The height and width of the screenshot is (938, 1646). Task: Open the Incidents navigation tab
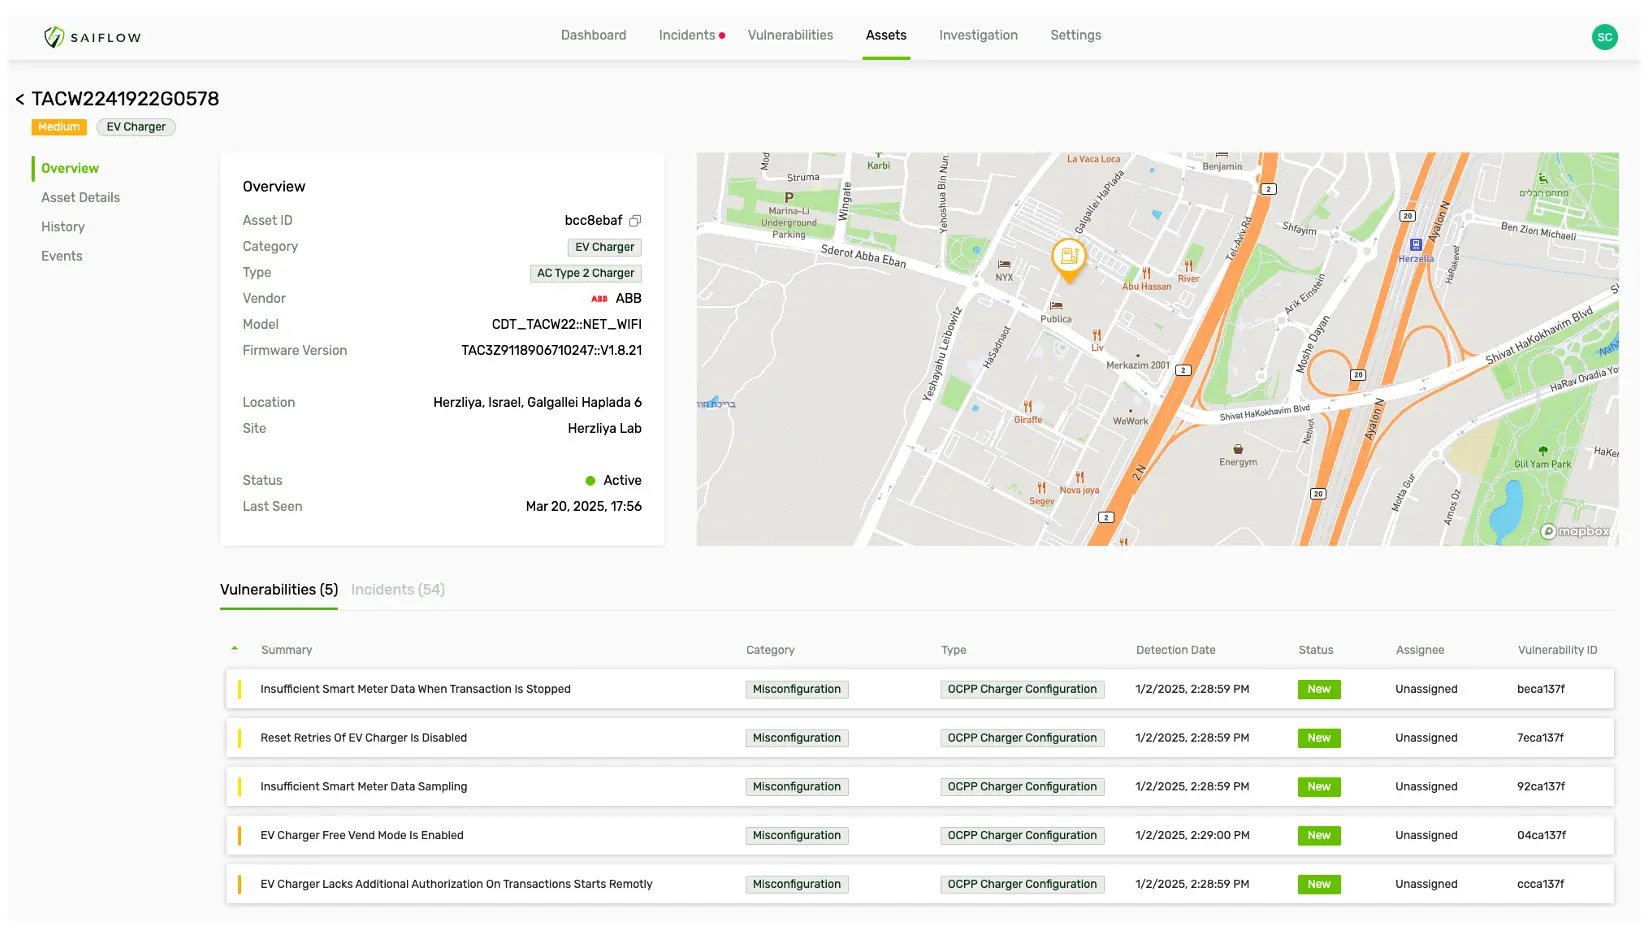click(x=687, y=35)
